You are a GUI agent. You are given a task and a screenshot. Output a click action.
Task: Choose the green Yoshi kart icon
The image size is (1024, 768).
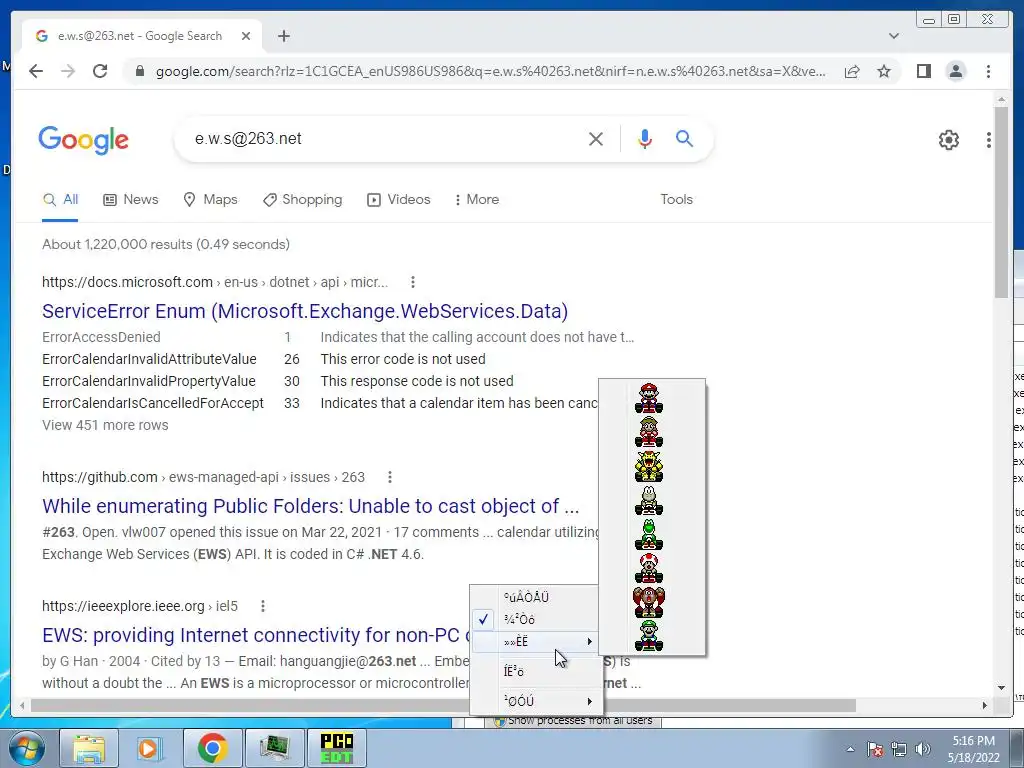pos(648,534)
